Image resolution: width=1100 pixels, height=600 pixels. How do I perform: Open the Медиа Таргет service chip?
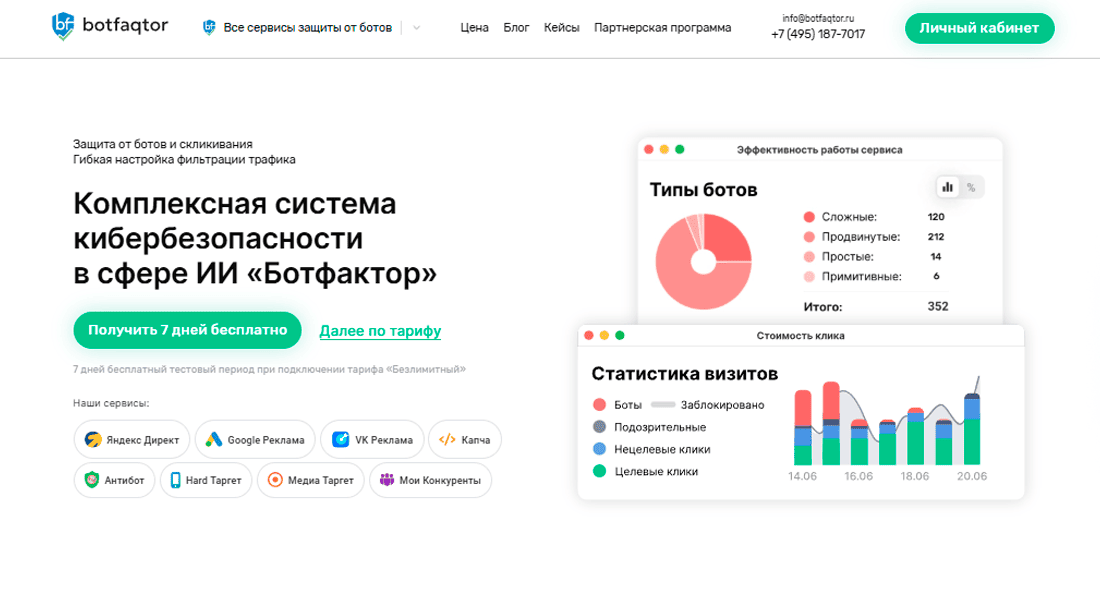tap(311, 481)
